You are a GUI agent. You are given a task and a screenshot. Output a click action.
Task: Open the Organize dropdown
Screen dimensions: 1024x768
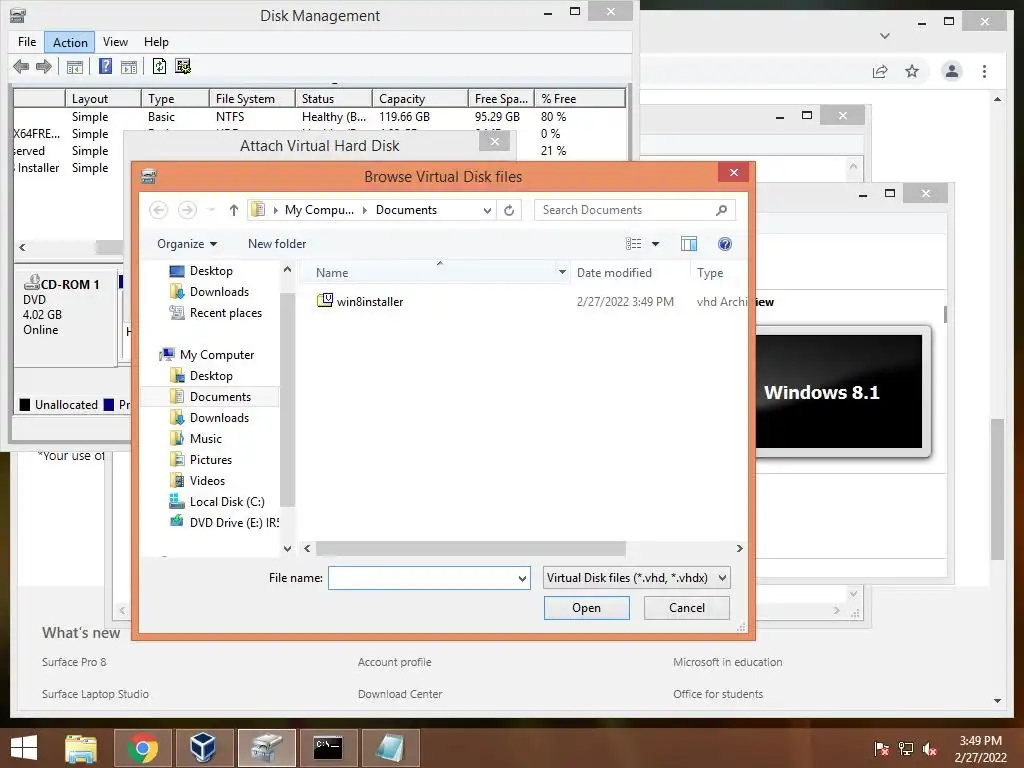coord(187,244)
